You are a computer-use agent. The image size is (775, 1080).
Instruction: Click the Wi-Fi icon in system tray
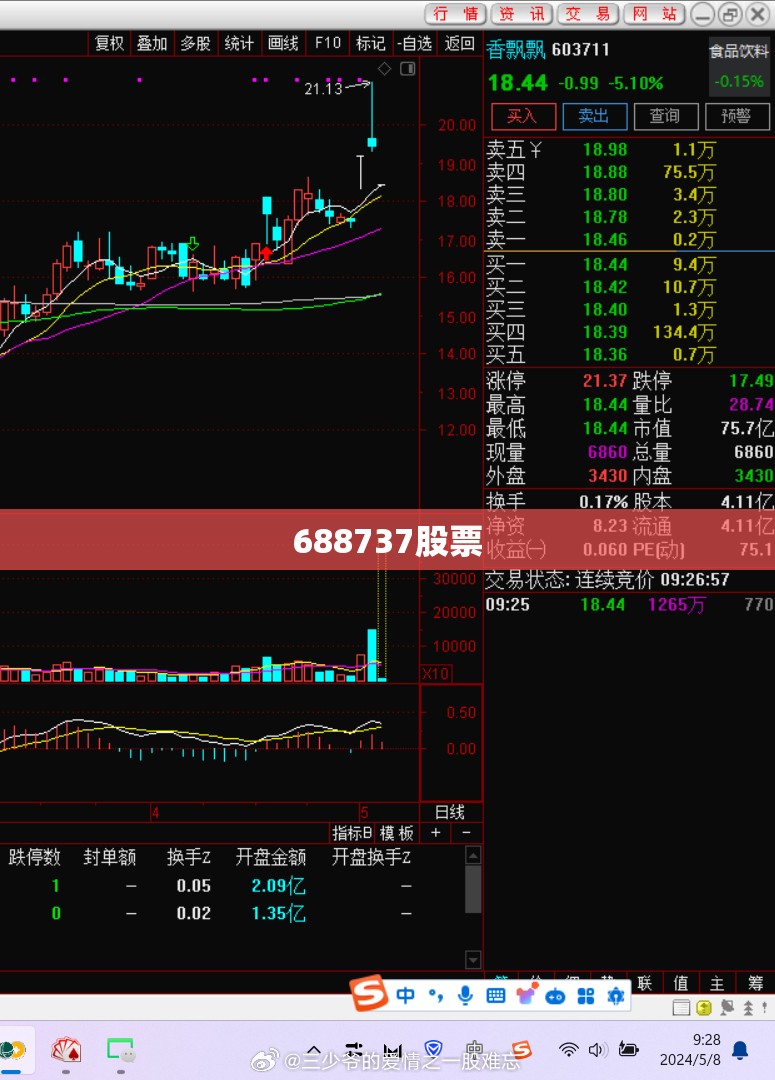coord(568,1050)
